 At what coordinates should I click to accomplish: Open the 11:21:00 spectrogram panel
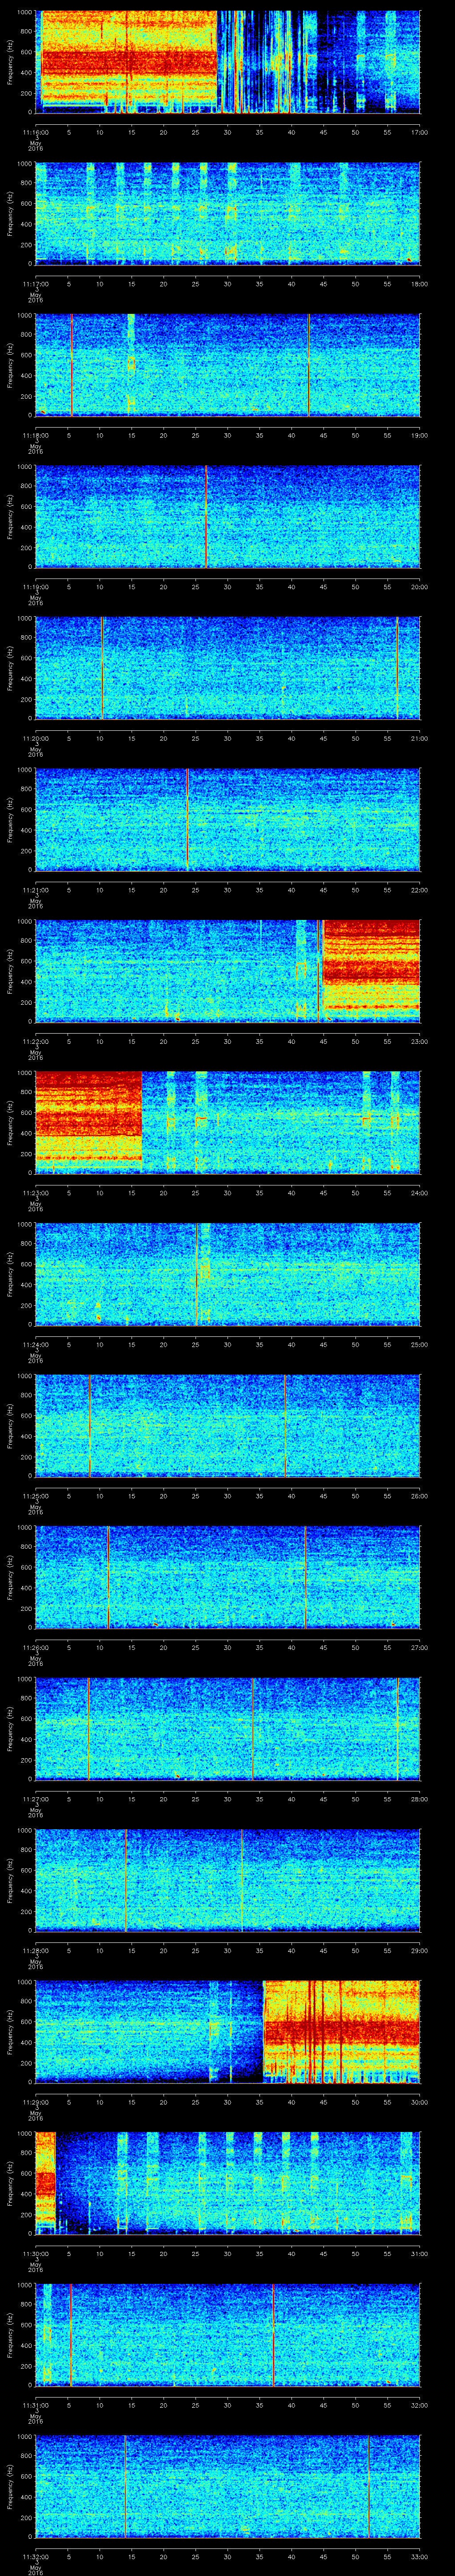click(228, 820)
